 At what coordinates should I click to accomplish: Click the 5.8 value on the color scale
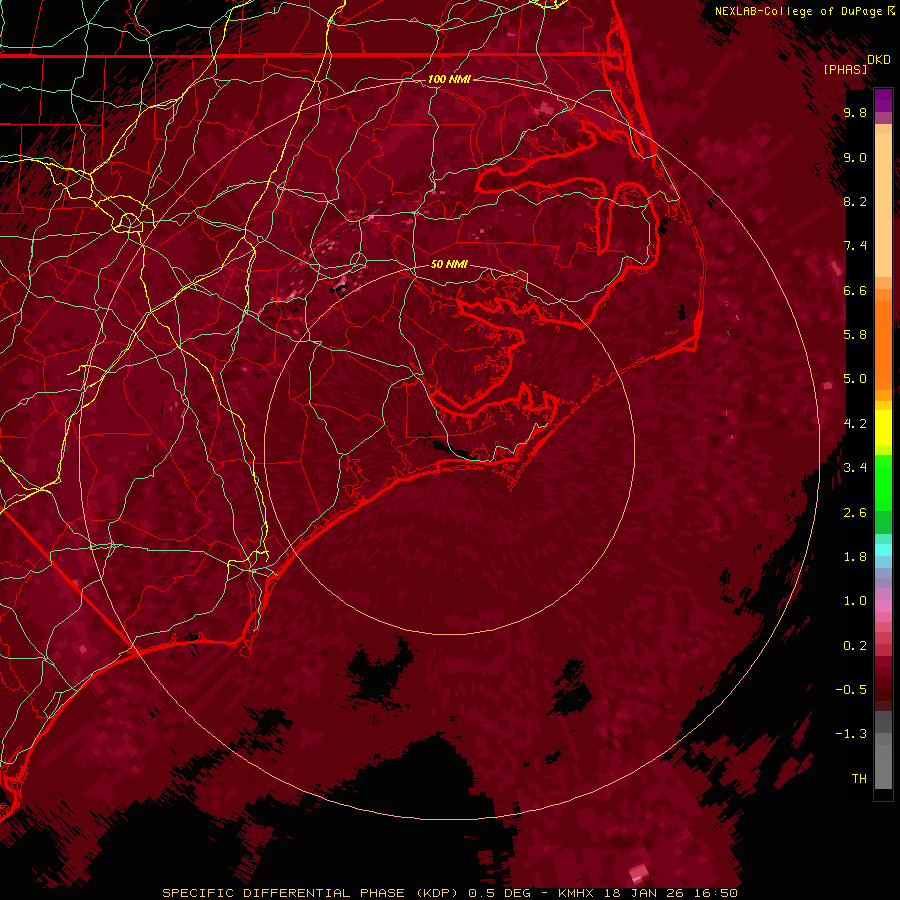click(x=855, y=335)
